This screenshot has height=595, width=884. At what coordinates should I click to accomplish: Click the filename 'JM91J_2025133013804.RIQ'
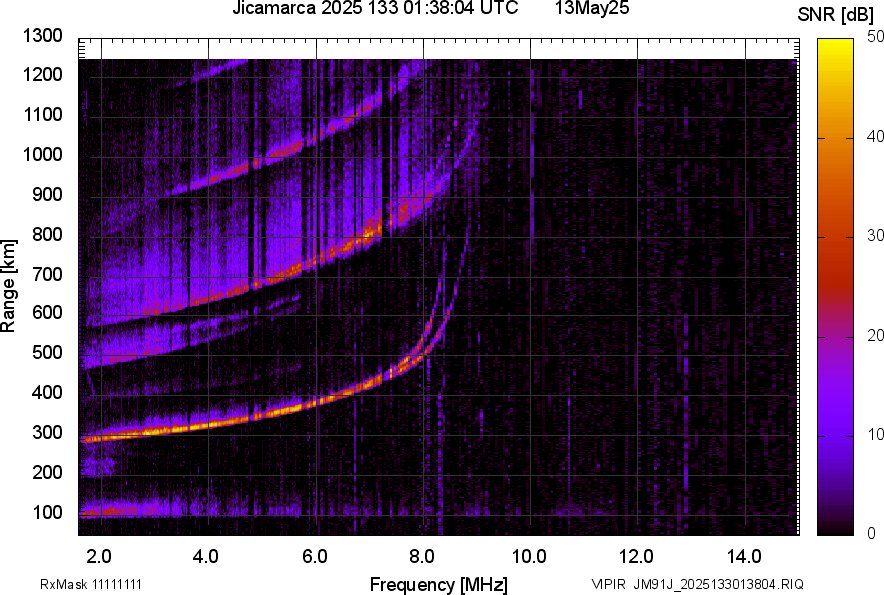coord(718,584)
